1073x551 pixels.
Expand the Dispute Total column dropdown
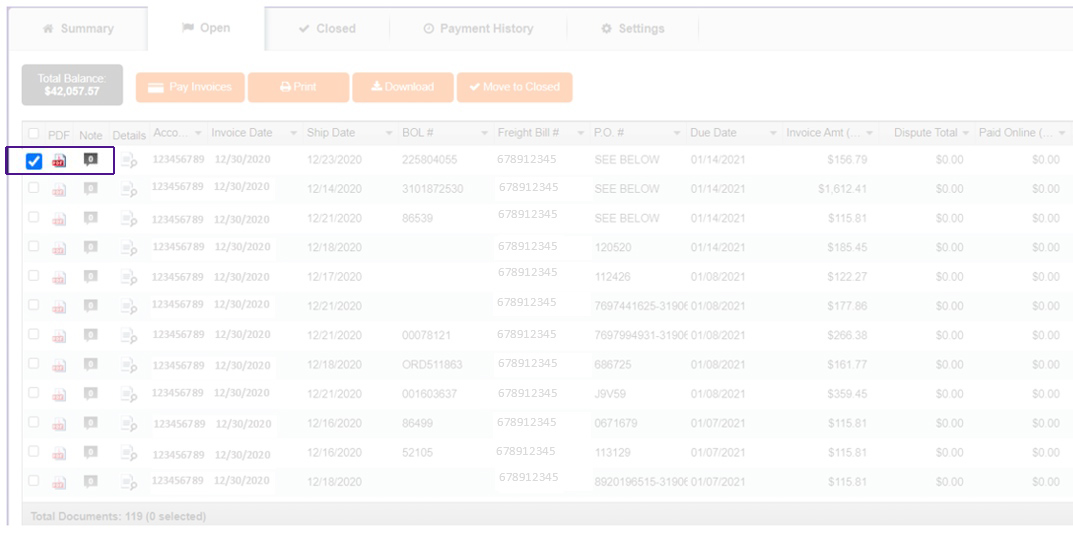[965, 133]
